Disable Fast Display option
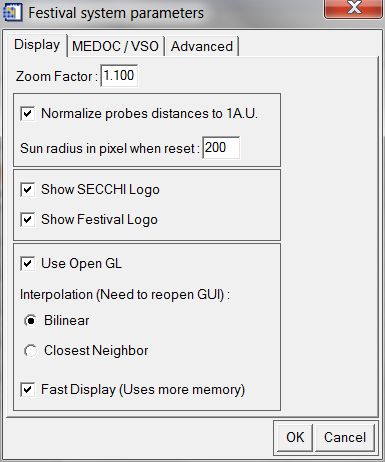The height and width of the screenshot is (462, 385). point(27,390)
